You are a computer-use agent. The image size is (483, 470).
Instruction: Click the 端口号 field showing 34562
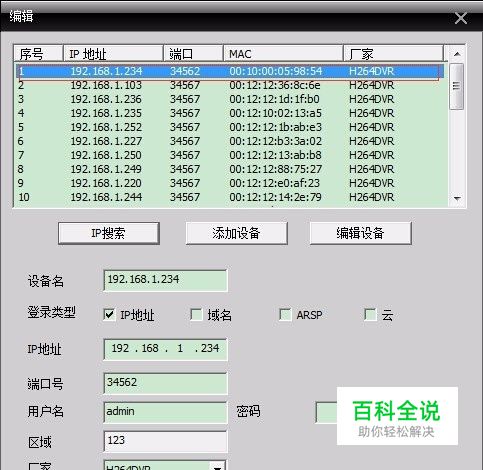(165, 383)
